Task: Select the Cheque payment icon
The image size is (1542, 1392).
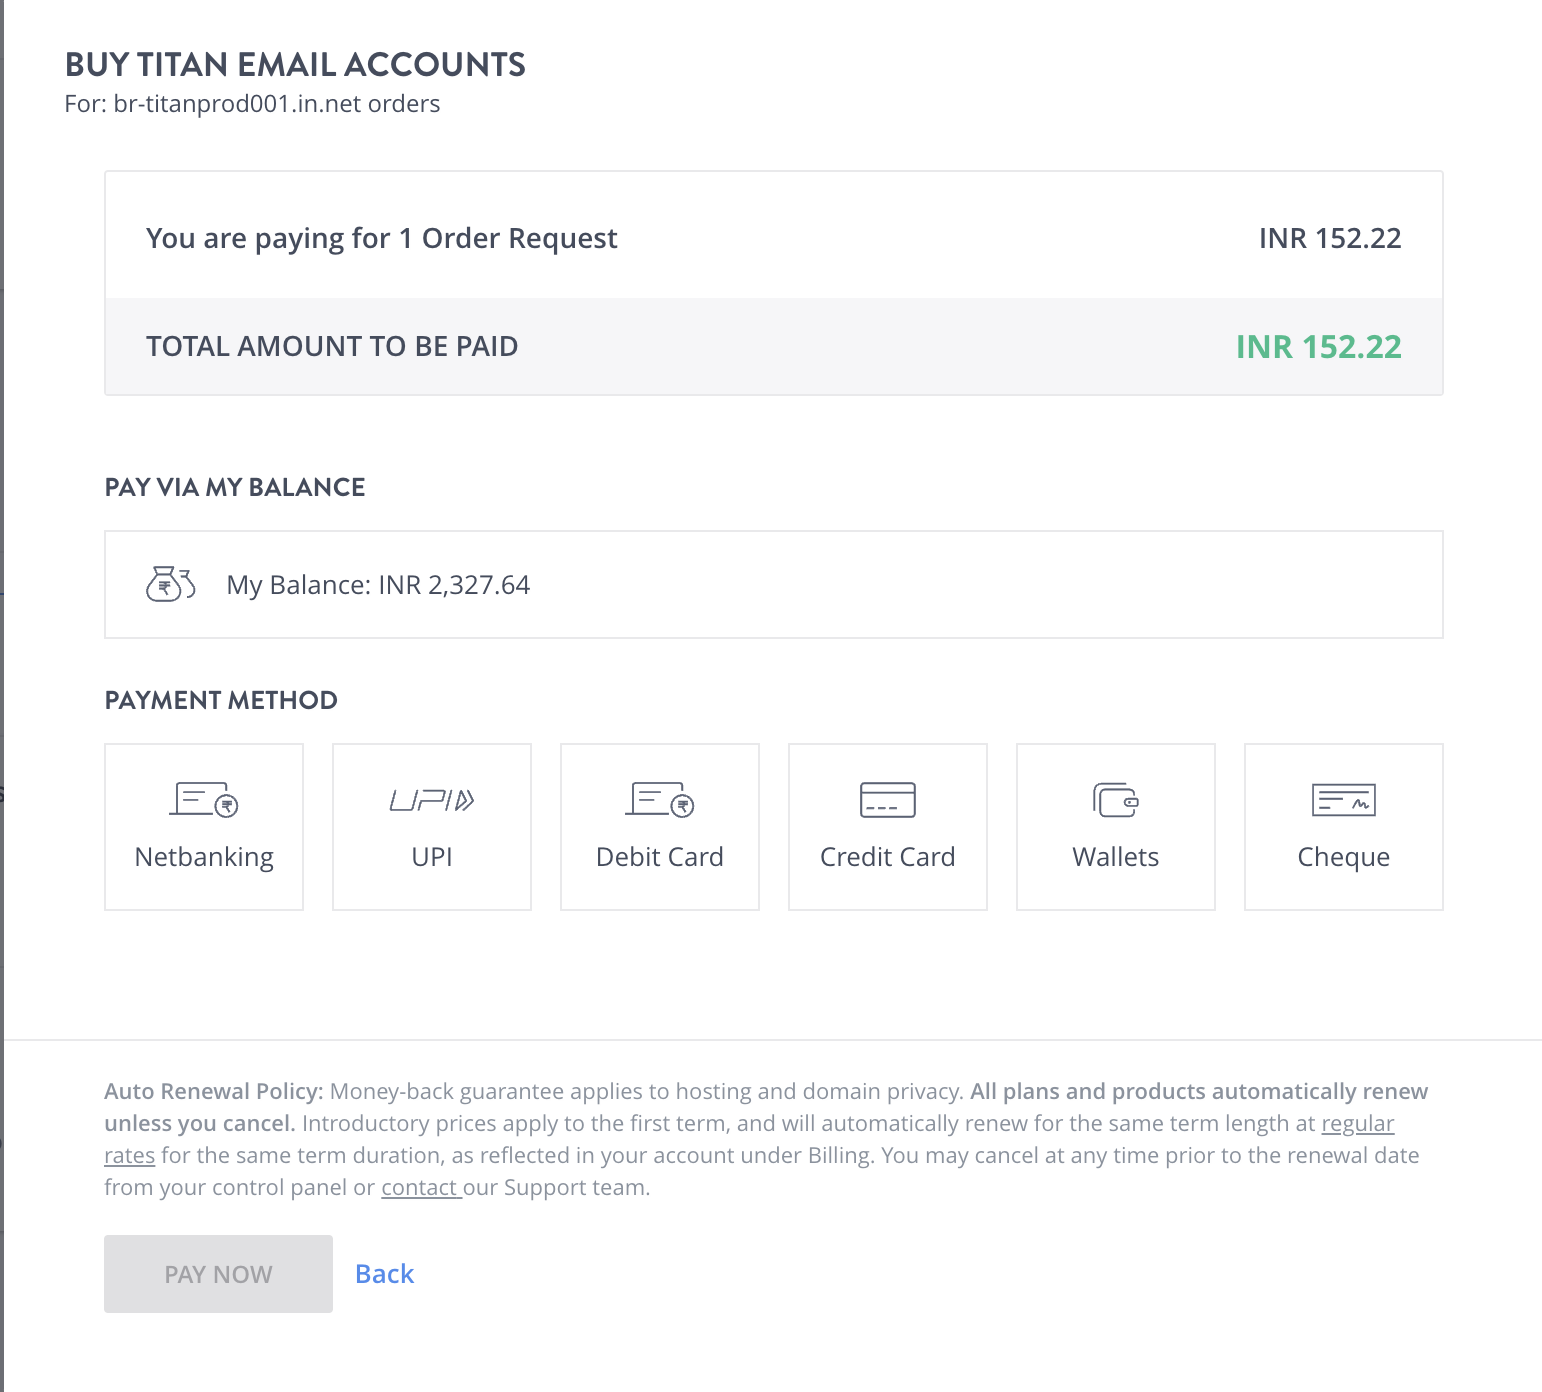Action: pos(1343,799)
